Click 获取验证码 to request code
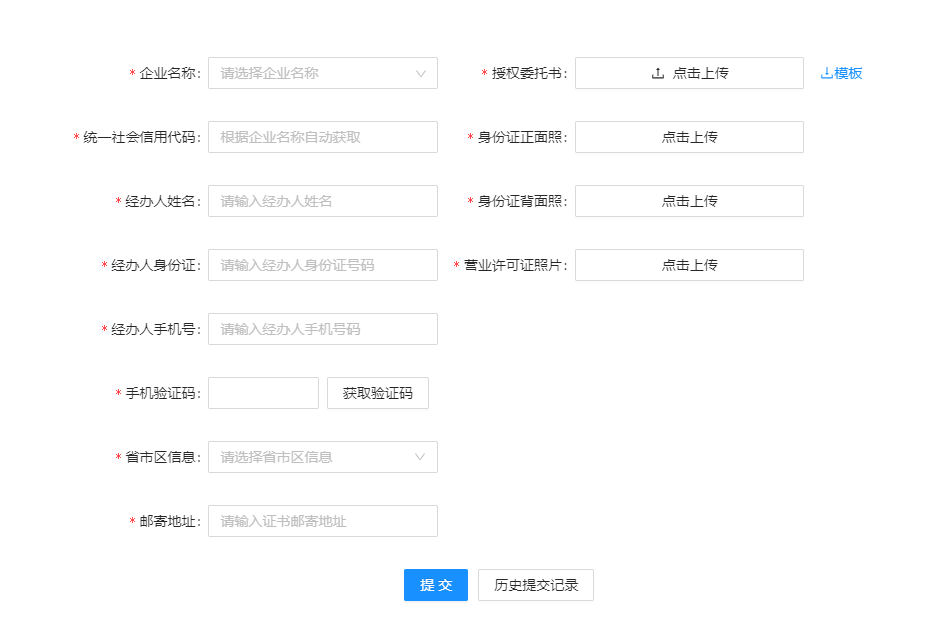The image size is (930, 623). (x=377, y=393)
